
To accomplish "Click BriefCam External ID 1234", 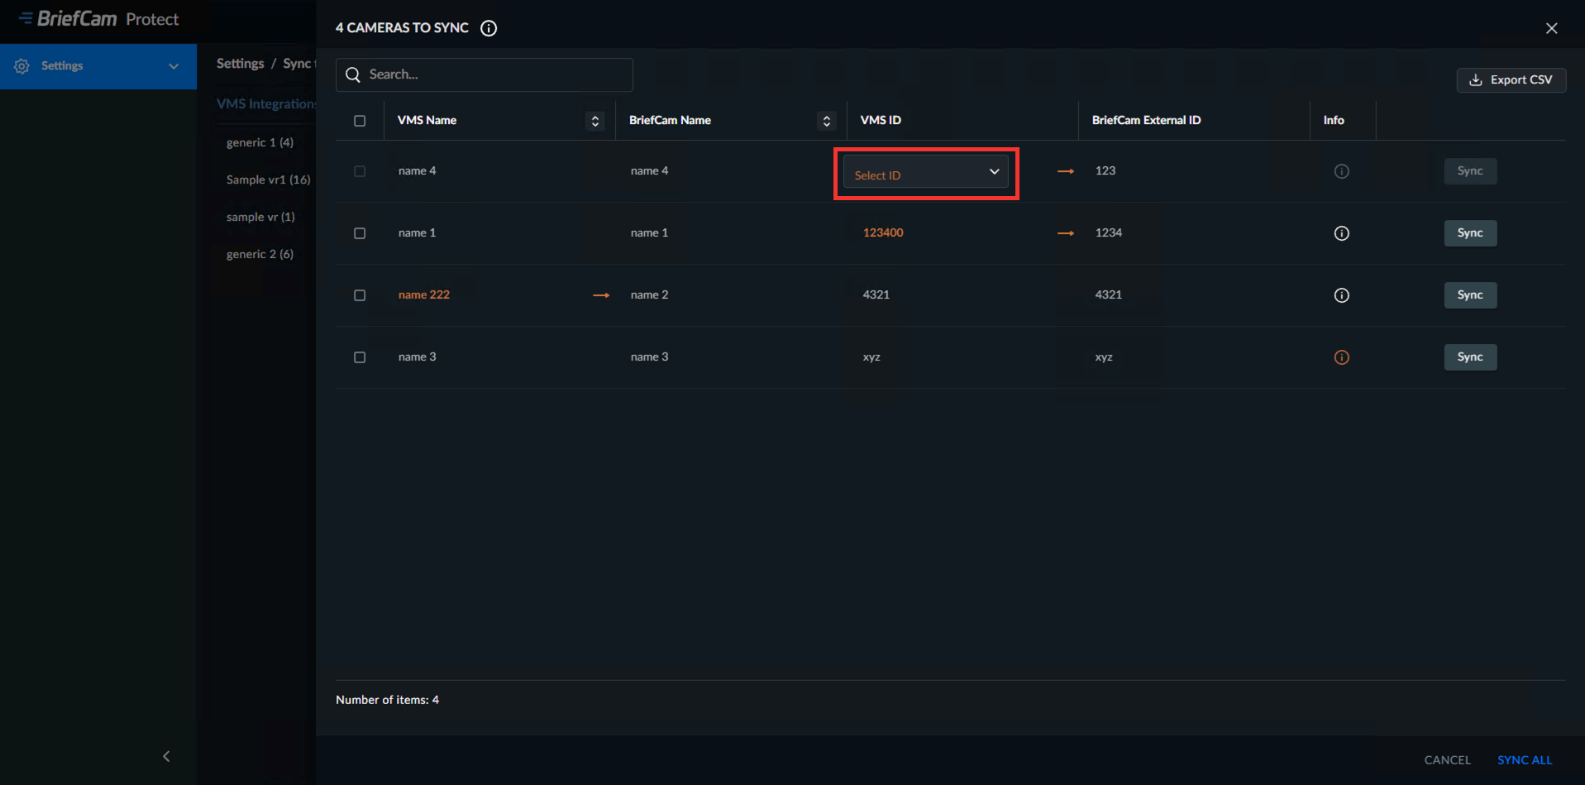I will pyautogui.click(x=1108, y=233).
